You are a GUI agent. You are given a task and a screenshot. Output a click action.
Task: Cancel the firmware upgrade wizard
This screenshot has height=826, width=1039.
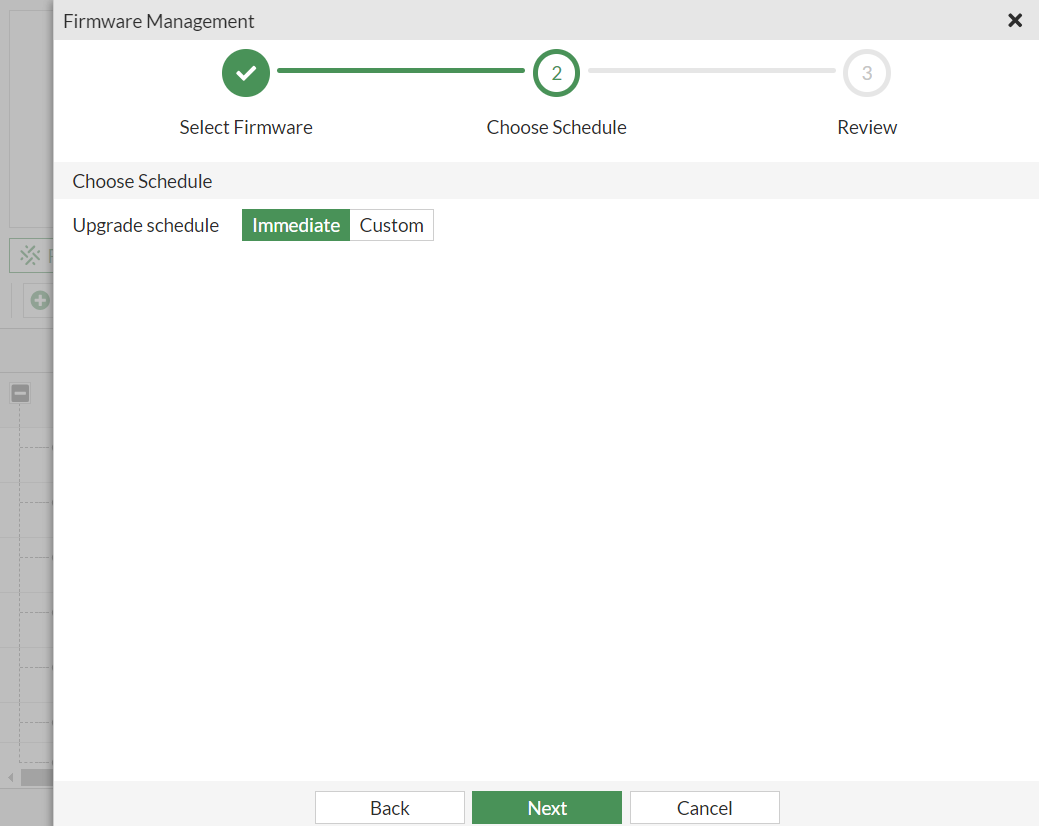(704, 807)
